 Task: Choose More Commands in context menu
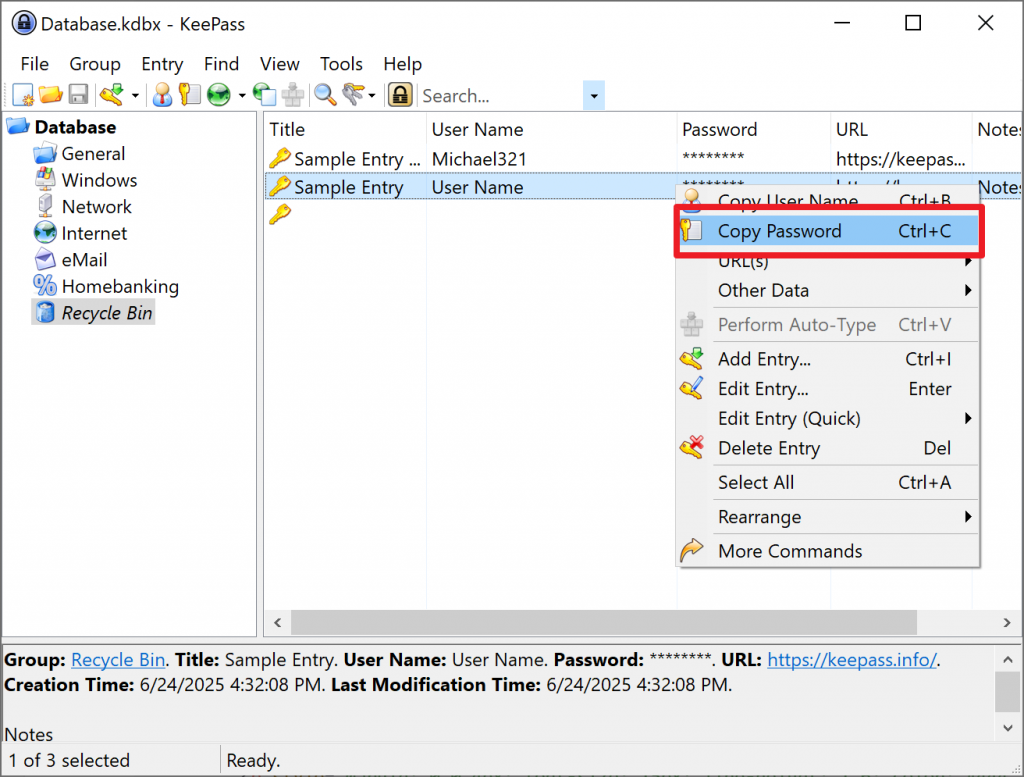[828, 552]
